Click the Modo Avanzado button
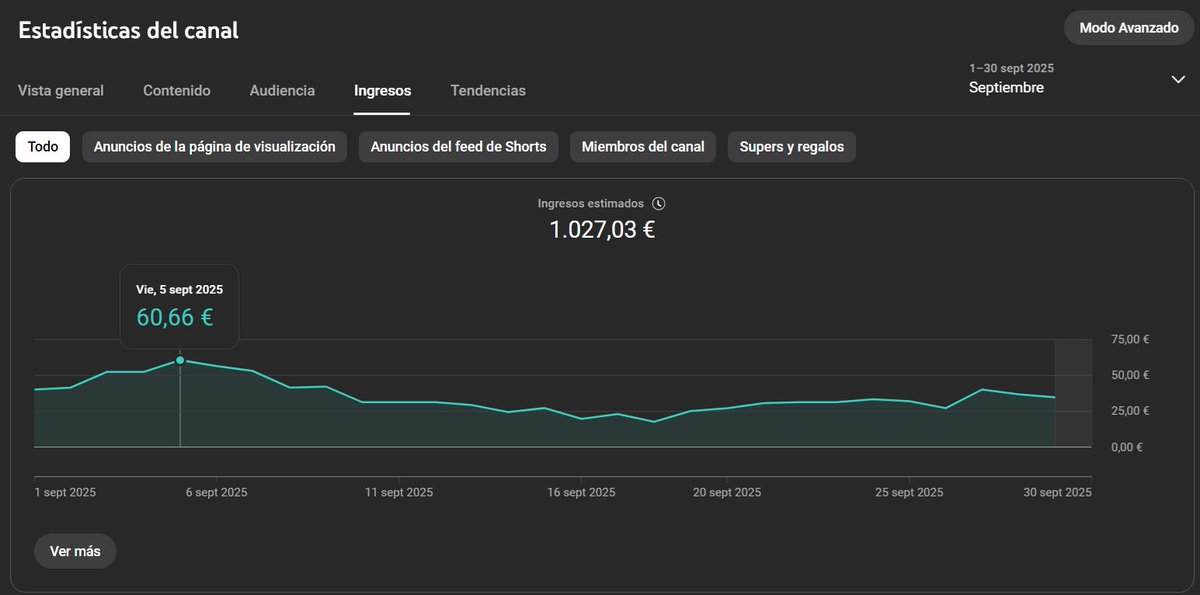This screenshot has height=595, width=1200. (x=1129, y=28)
